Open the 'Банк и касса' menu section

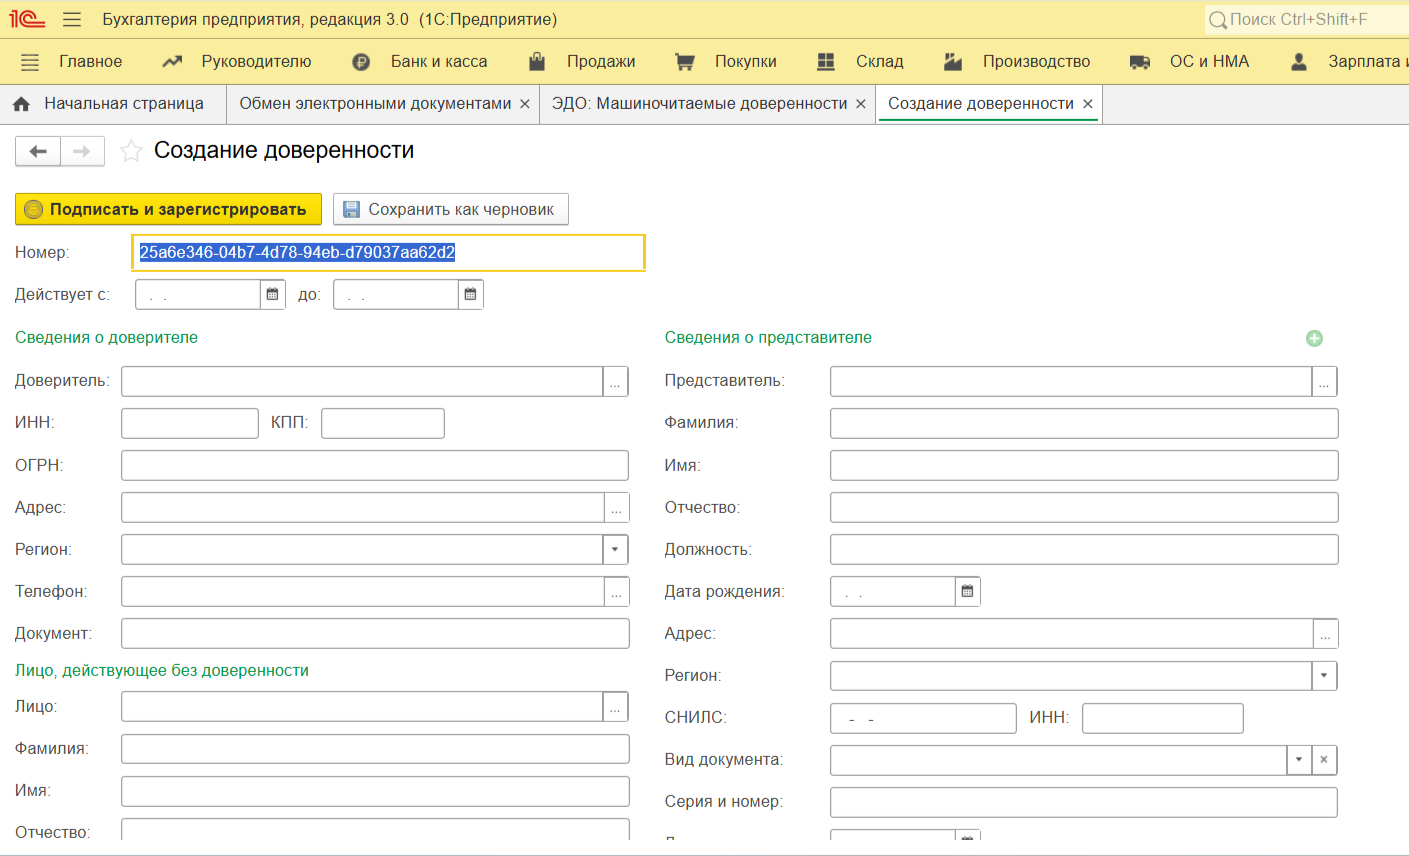[438, 62]
